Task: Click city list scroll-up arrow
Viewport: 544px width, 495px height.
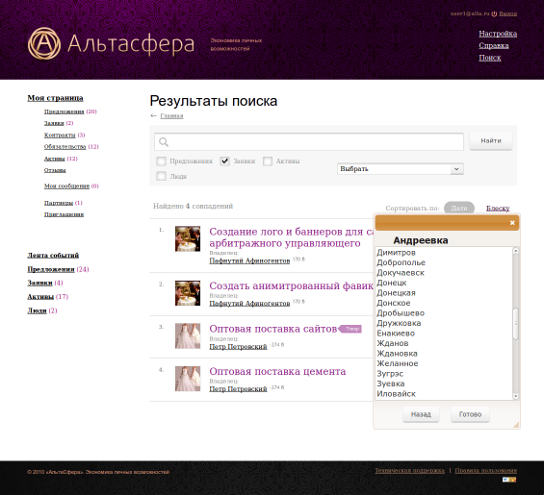Action: [516, 250]
